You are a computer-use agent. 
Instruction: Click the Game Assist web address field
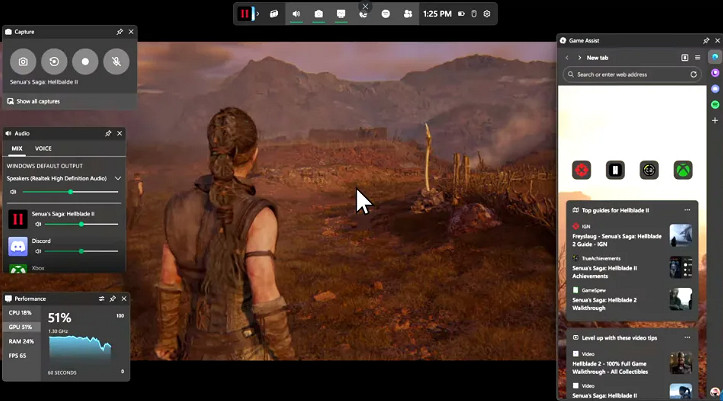pyautogui.click(x=632, y=74)
